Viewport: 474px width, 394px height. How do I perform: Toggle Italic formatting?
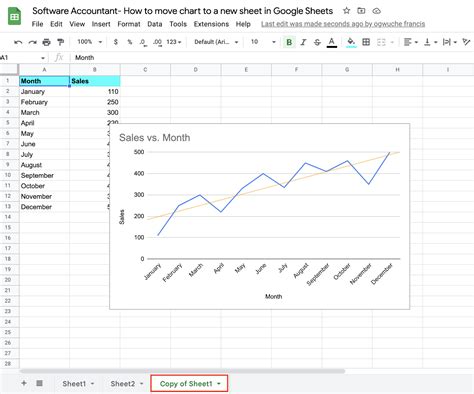(x=303, y=42)
